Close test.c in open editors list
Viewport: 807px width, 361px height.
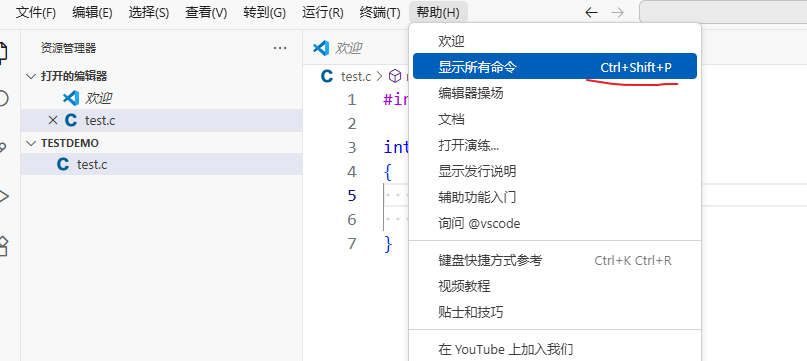52,121
